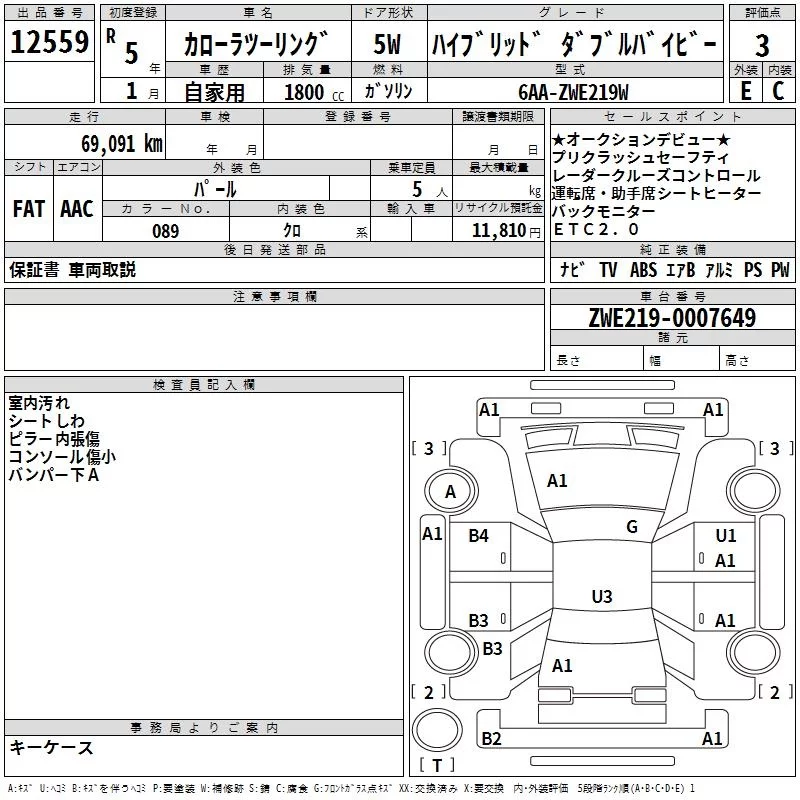Click the inspector note 室内汚れ
The height and width of the screenshot is (800, 800).
tap(39, 403)
